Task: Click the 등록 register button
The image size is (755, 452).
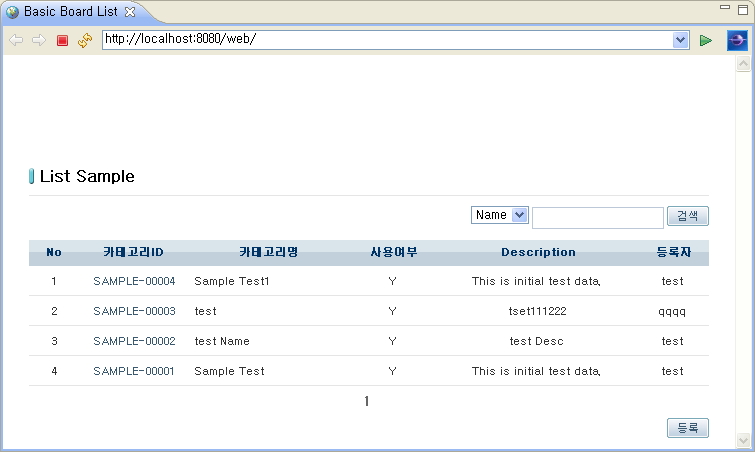Action: click(x=688, y=427)
